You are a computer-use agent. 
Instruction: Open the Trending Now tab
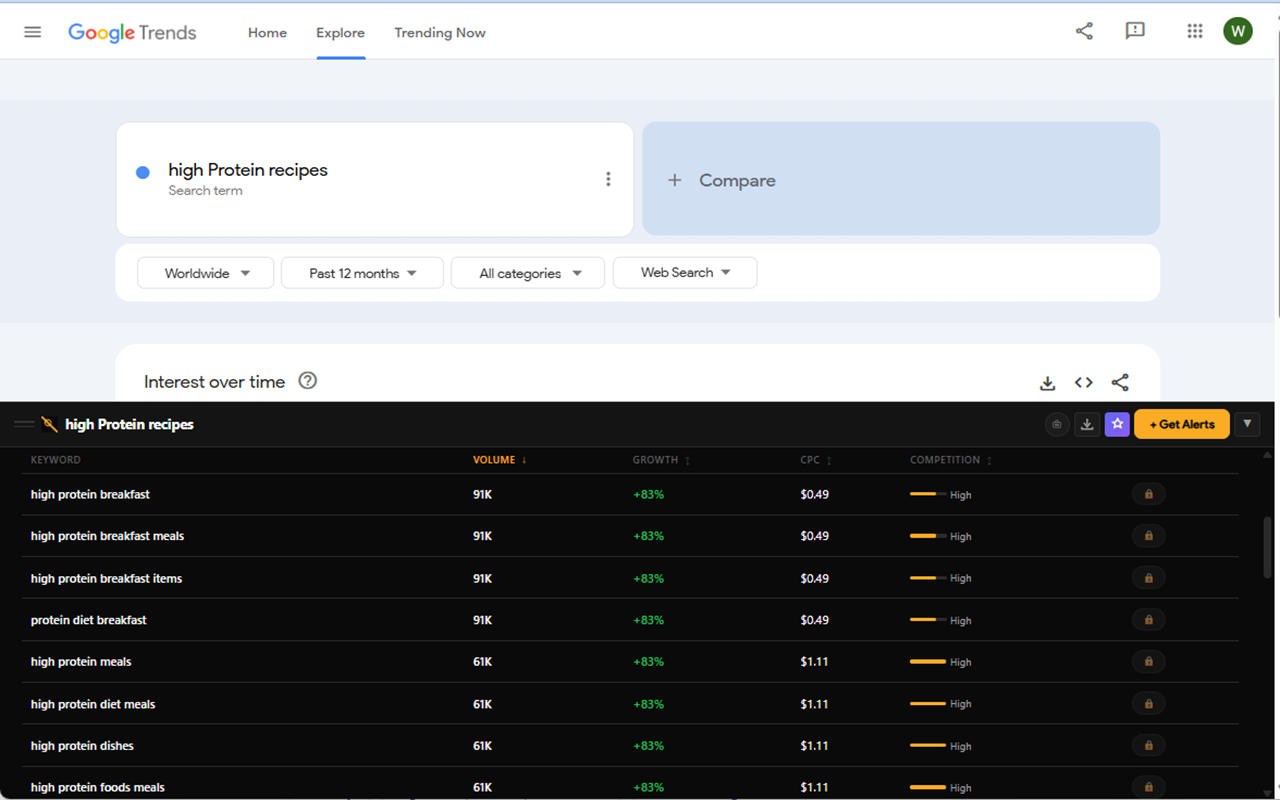(x=440, y=33)
